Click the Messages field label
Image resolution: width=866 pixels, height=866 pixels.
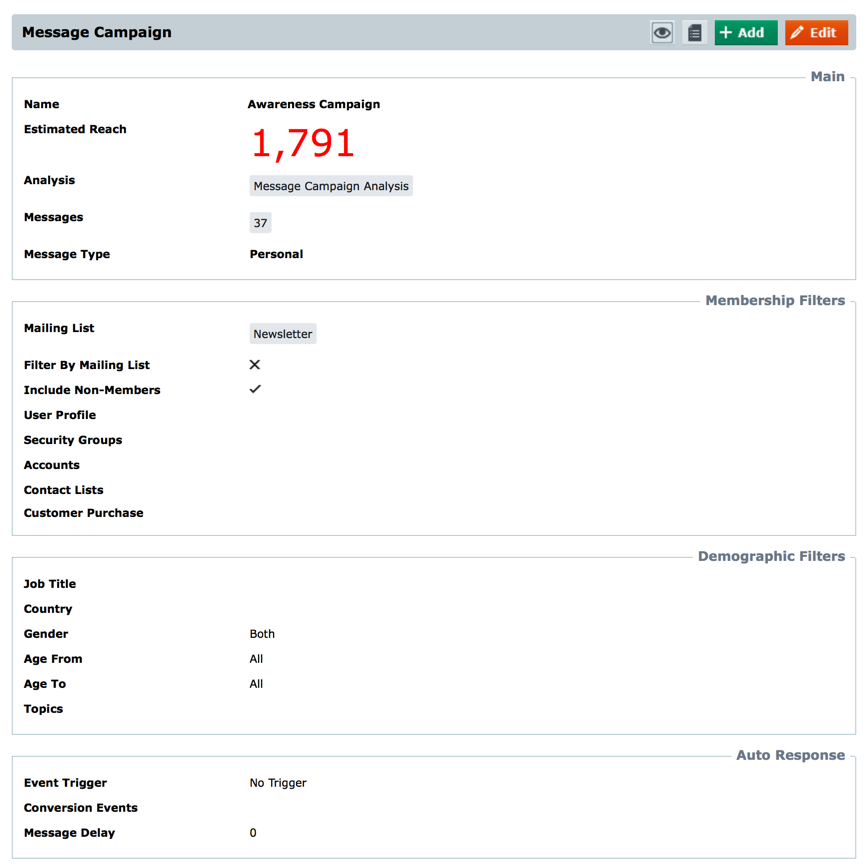pyautogui.click(x=54, y=217)
